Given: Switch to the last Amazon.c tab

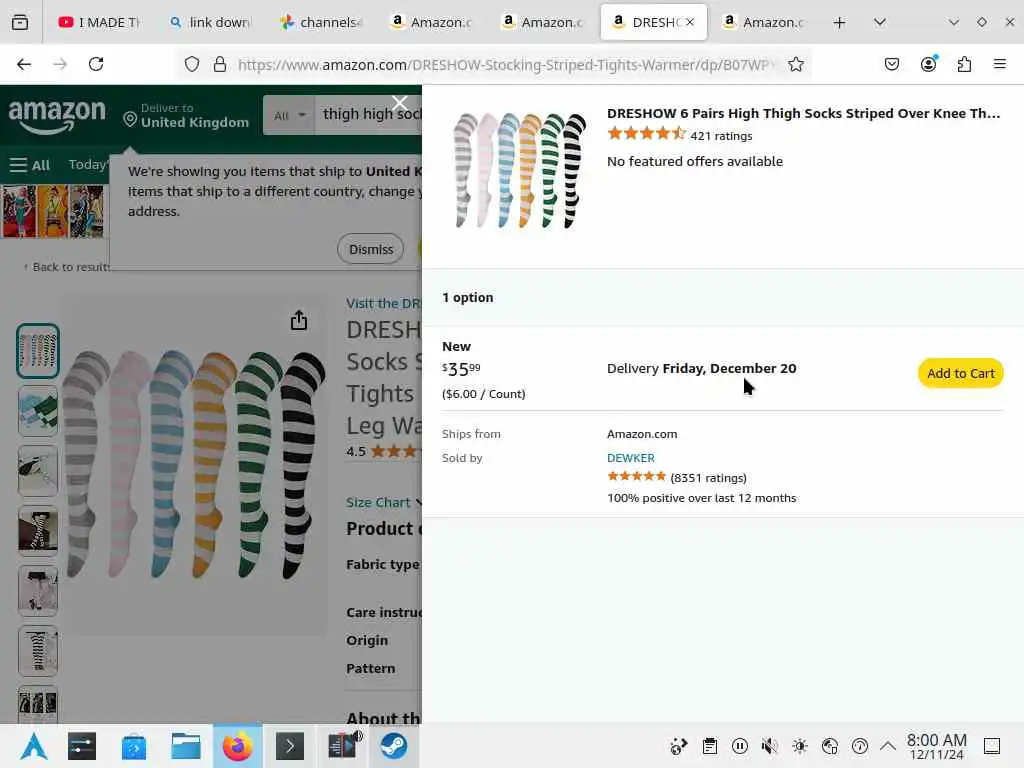Looking at the screenshot, I should tap(764, 22).
